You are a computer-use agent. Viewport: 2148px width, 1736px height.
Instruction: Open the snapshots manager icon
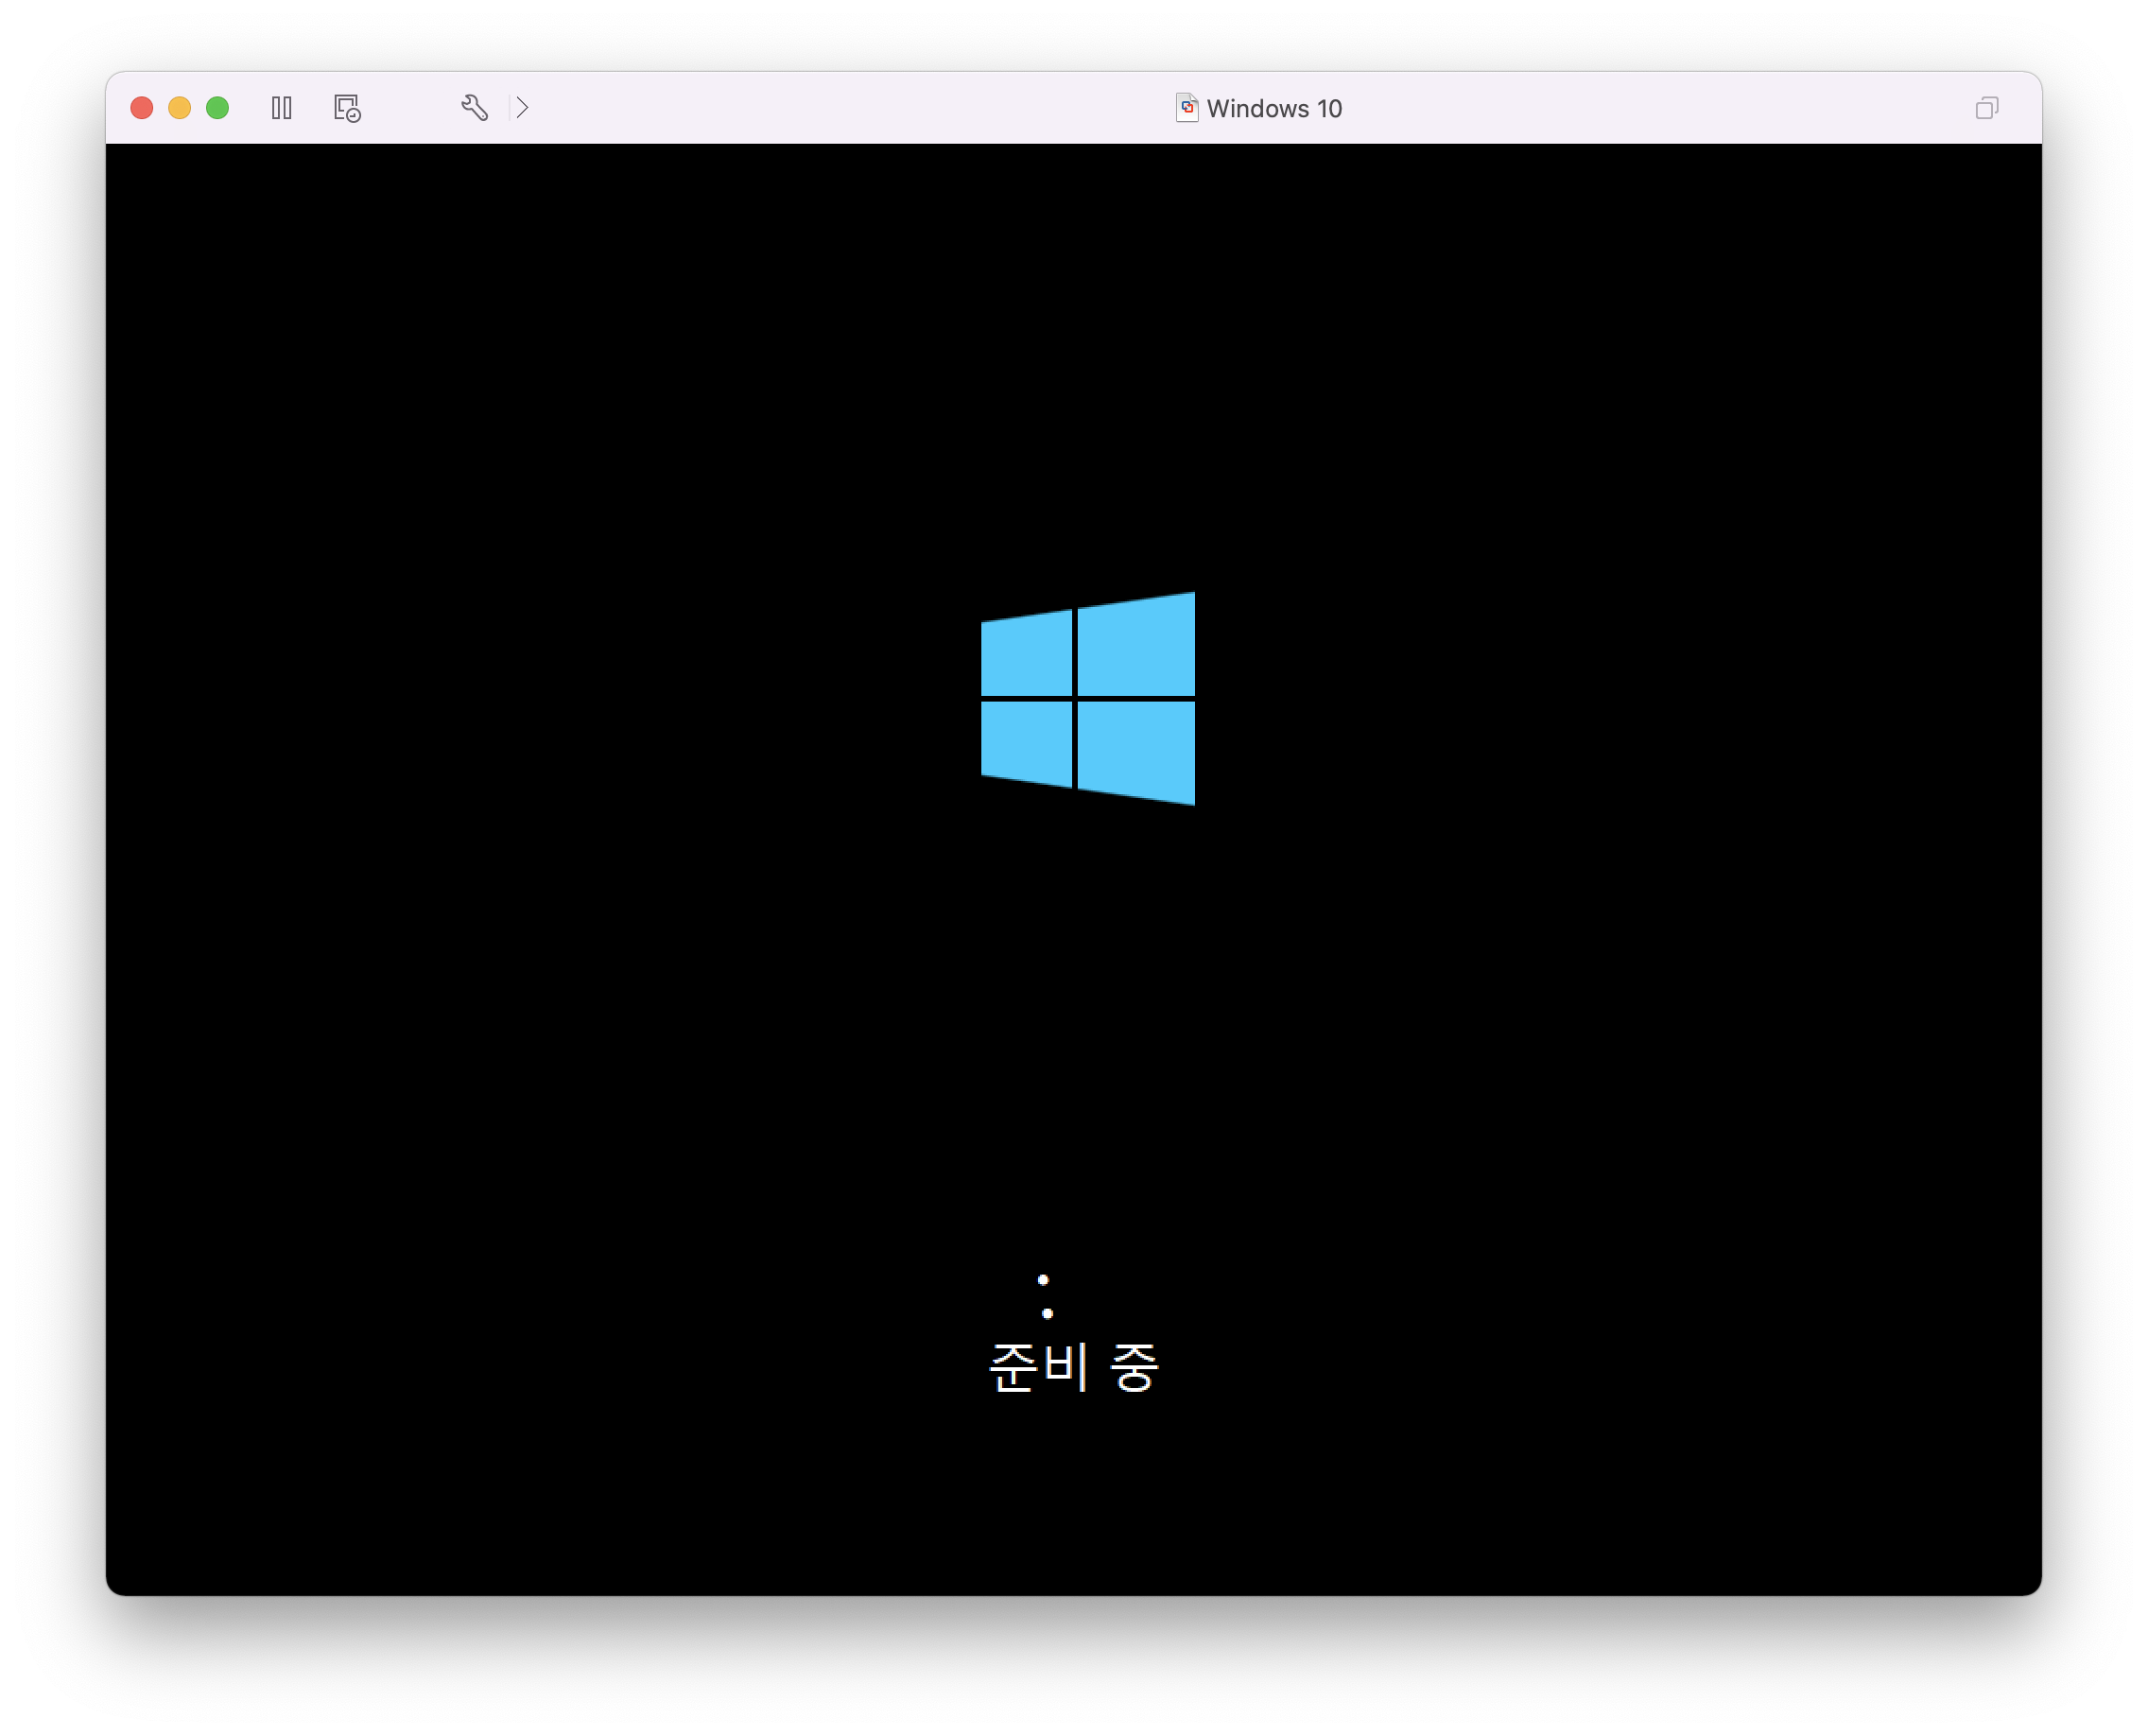click(347, 108)
